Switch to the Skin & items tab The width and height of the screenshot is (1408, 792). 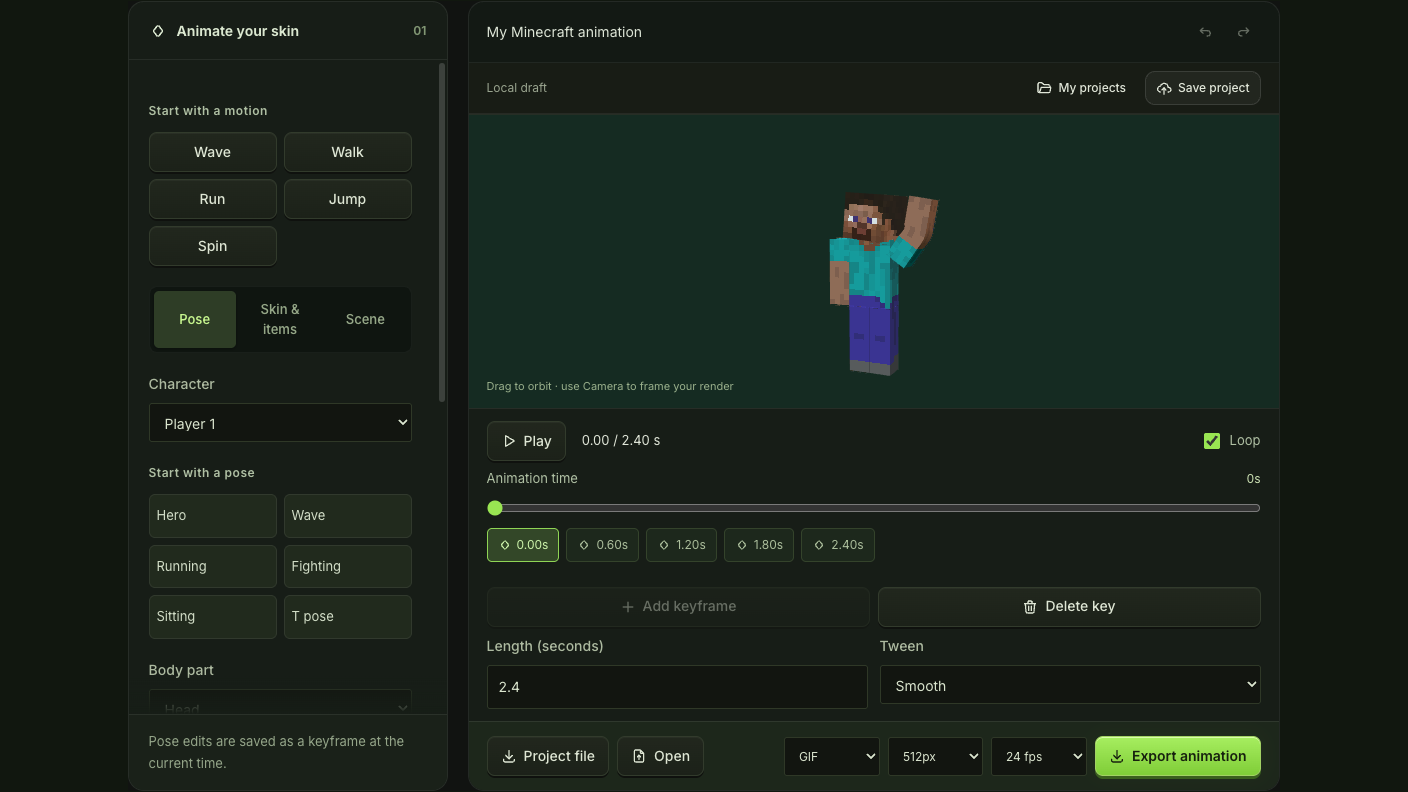pos(280,319)
